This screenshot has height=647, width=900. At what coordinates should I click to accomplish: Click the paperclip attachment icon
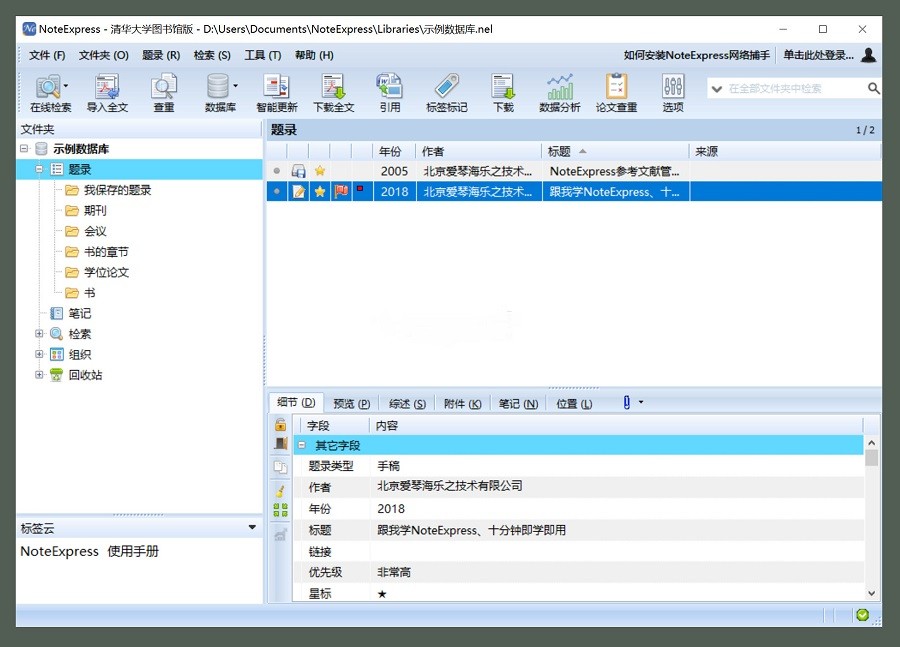627,402
